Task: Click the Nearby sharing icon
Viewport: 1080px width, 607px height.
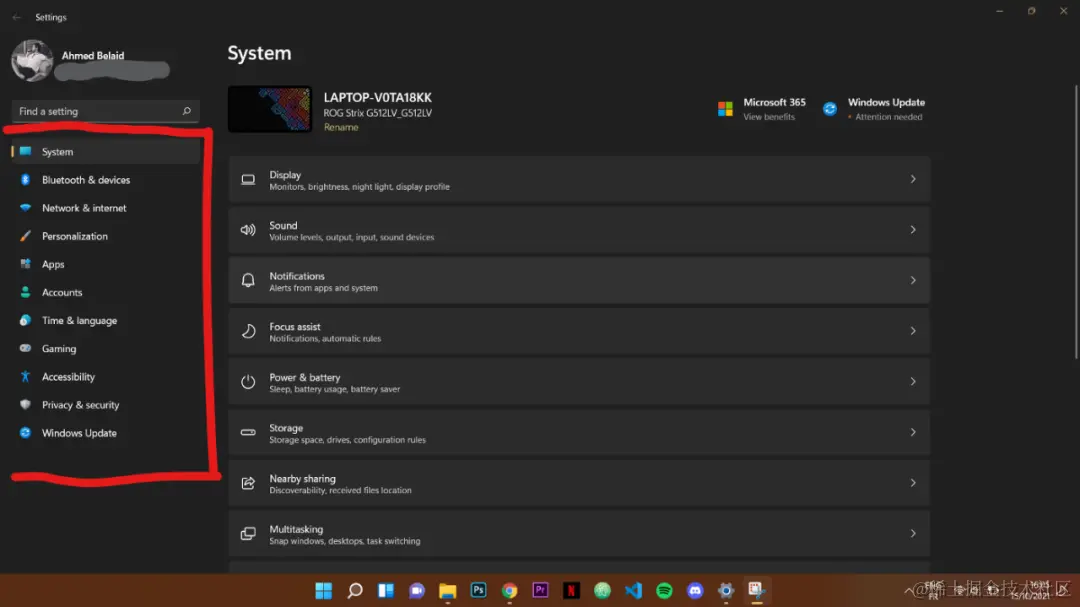Action: click(248, 483)
